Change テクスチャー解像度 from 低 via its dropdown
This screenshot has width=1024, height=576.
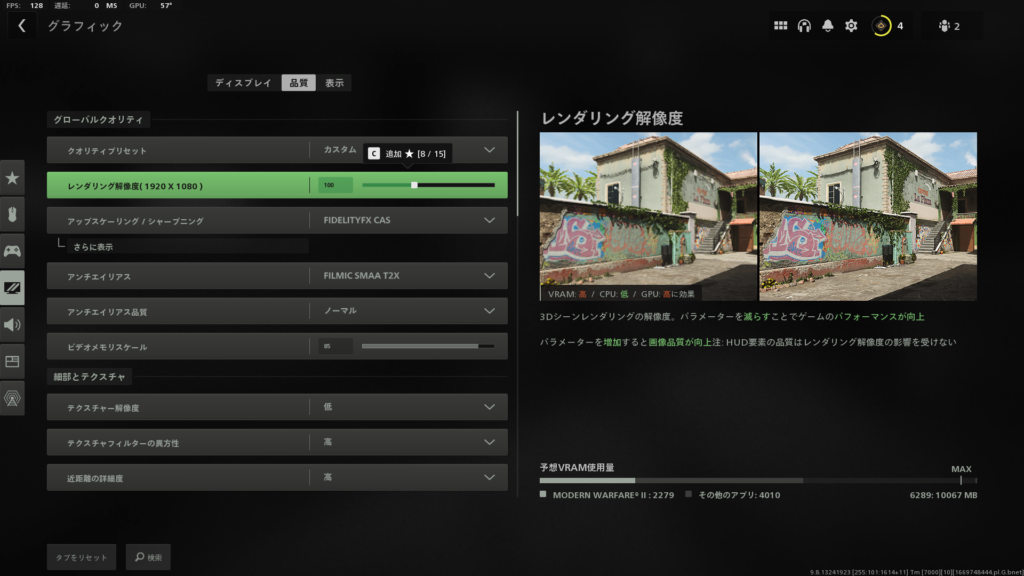click(490, 407)
